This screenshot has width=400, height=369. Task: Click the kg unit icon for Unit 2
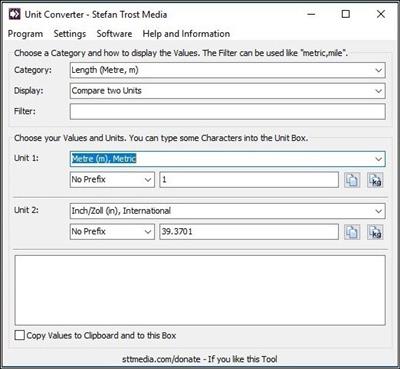375,232
